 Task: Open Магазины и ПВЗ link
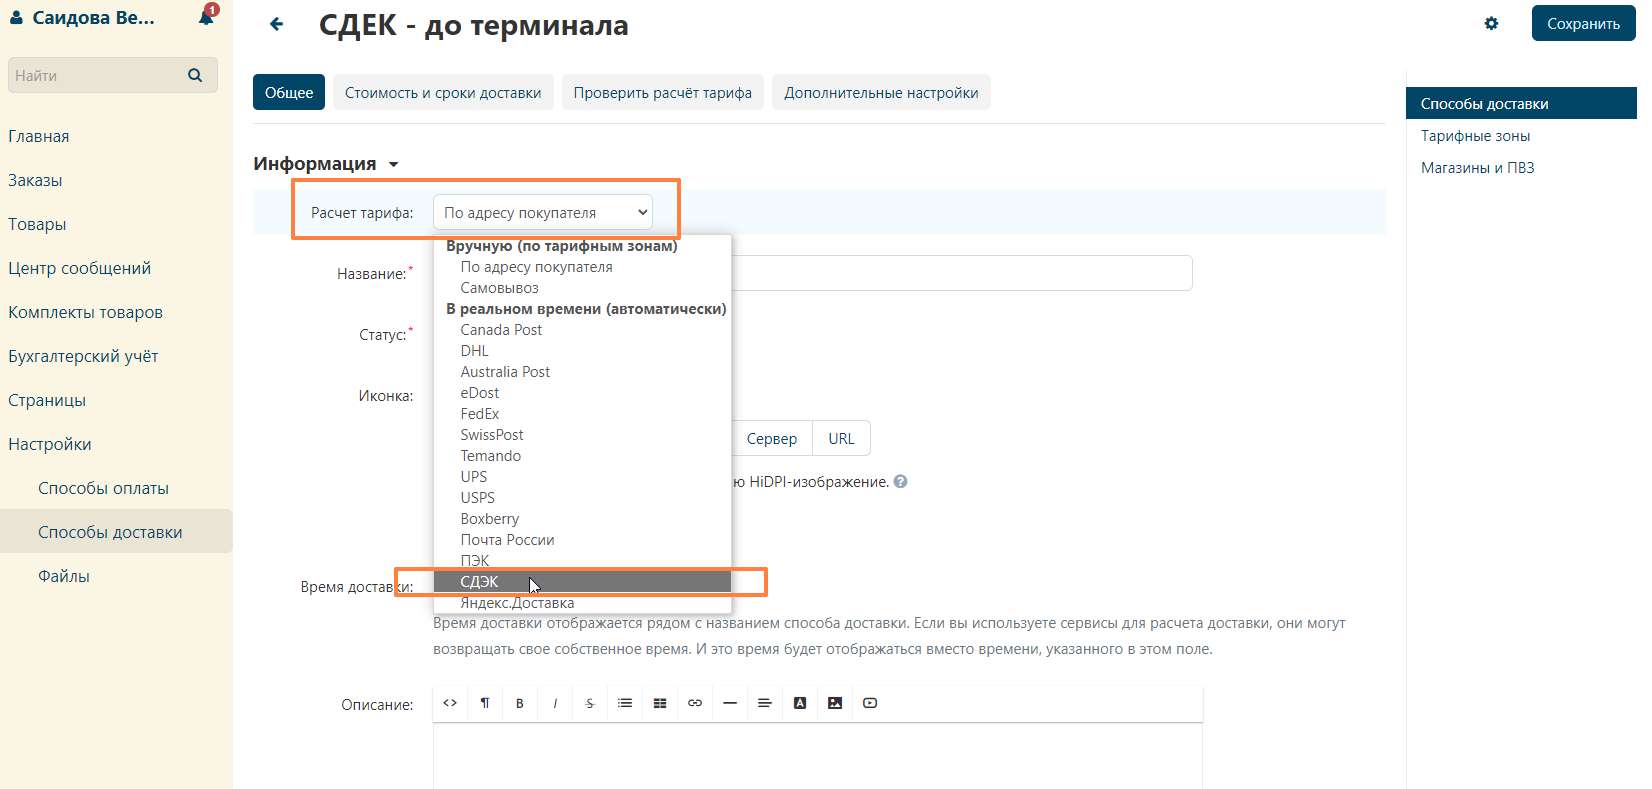tap(1478, 168)
